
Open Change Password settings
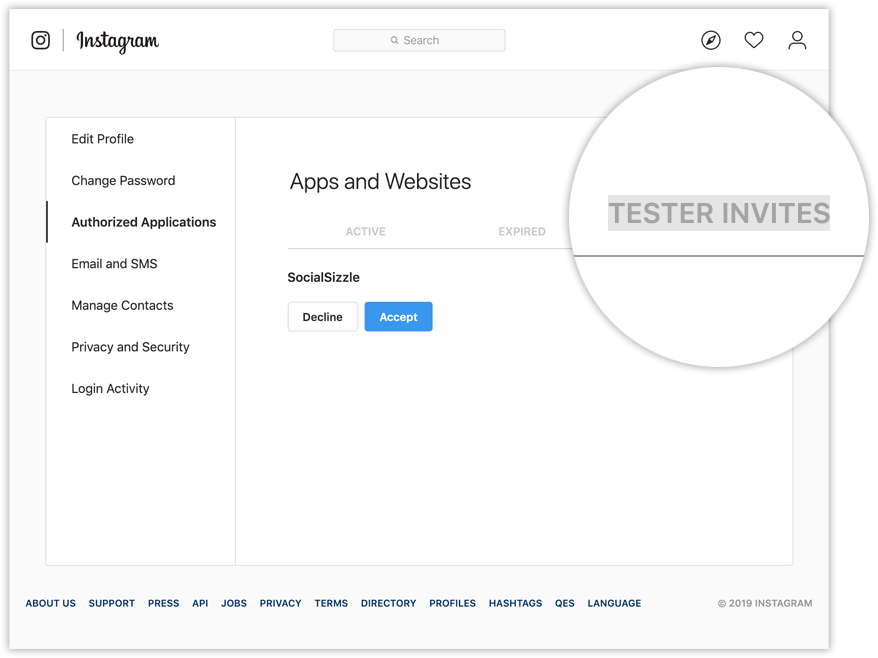point(123,180)
